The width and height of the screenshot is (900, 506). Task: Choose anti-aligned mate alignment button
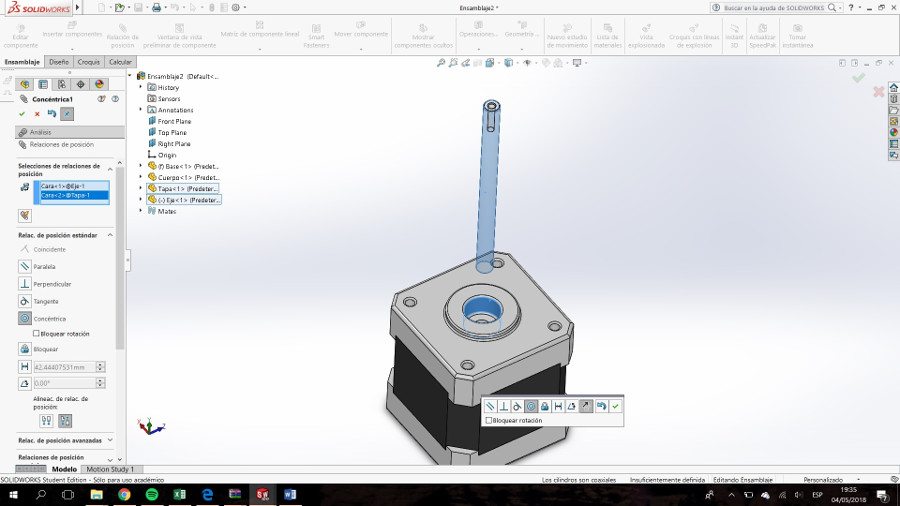(x=65, y=421)
